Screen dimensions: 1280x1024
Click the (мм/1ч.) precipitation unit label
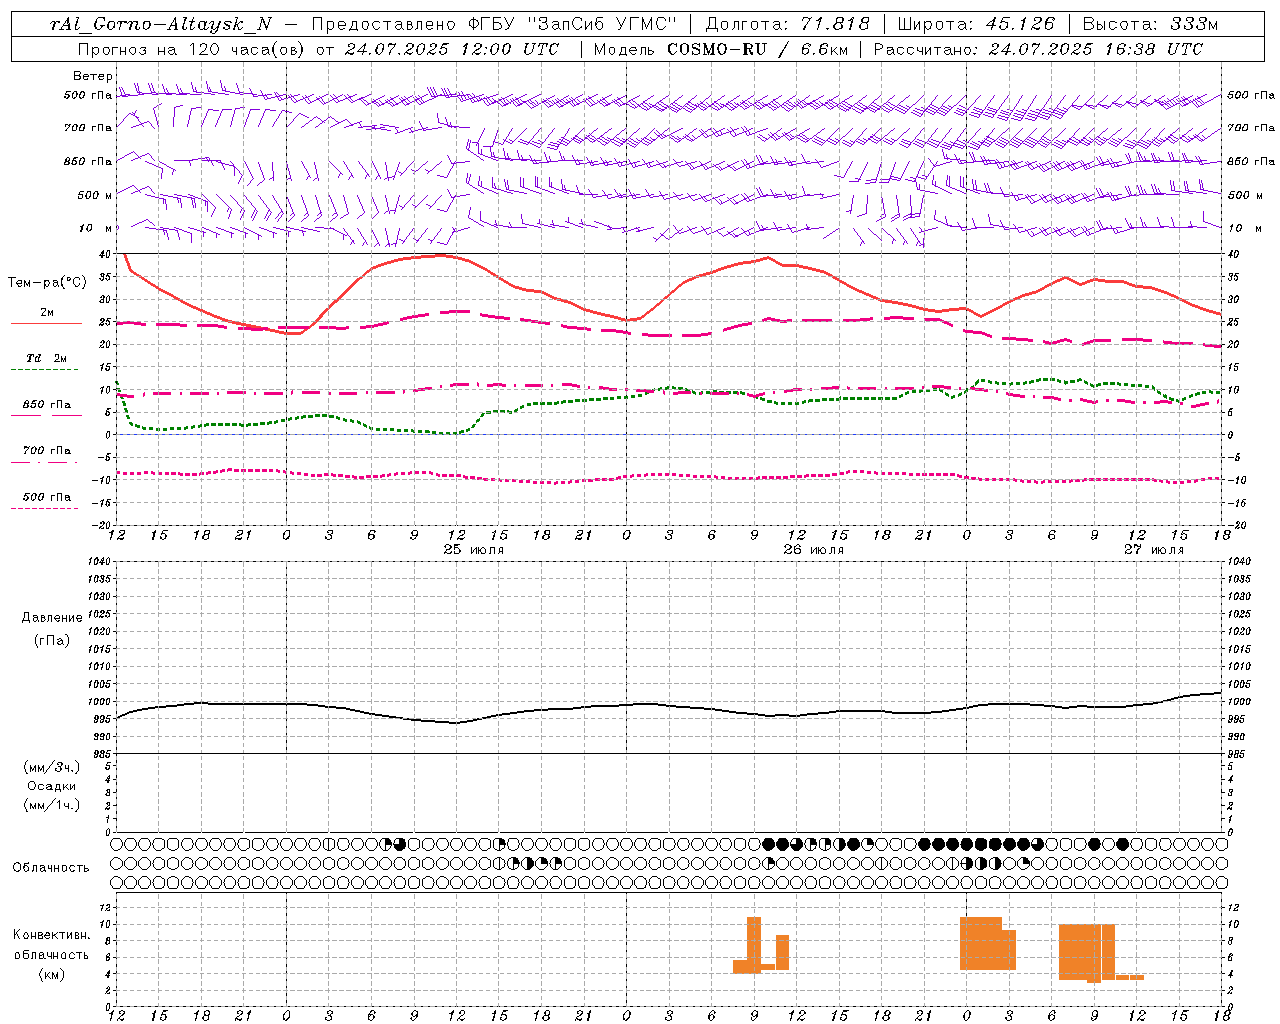pos(52,805)
